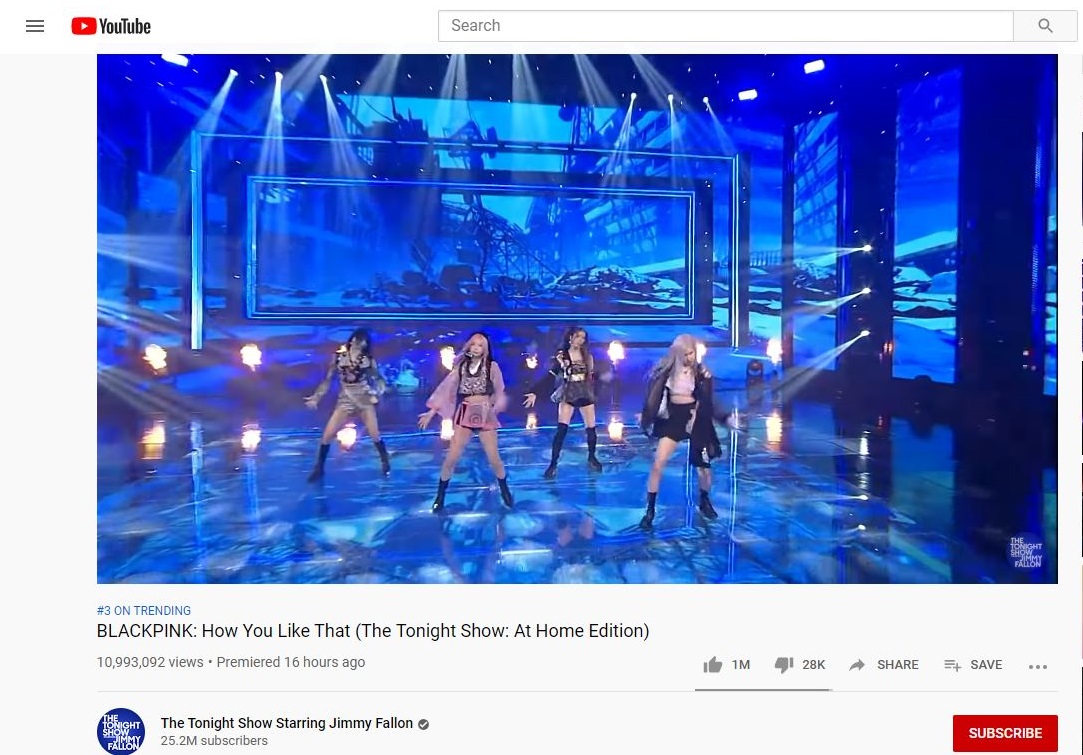Click the search magnifier button
This screenshot has height=755, width=1083.
point(1045,26)
